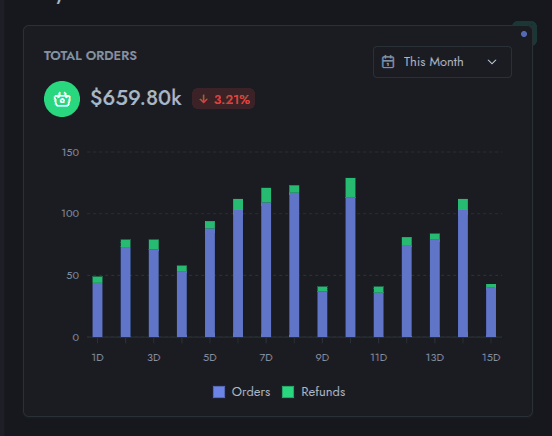This screenshot has width=552, height=436.
Task: Click the 7D bar's green refunds segment
Action: point(266,195)
